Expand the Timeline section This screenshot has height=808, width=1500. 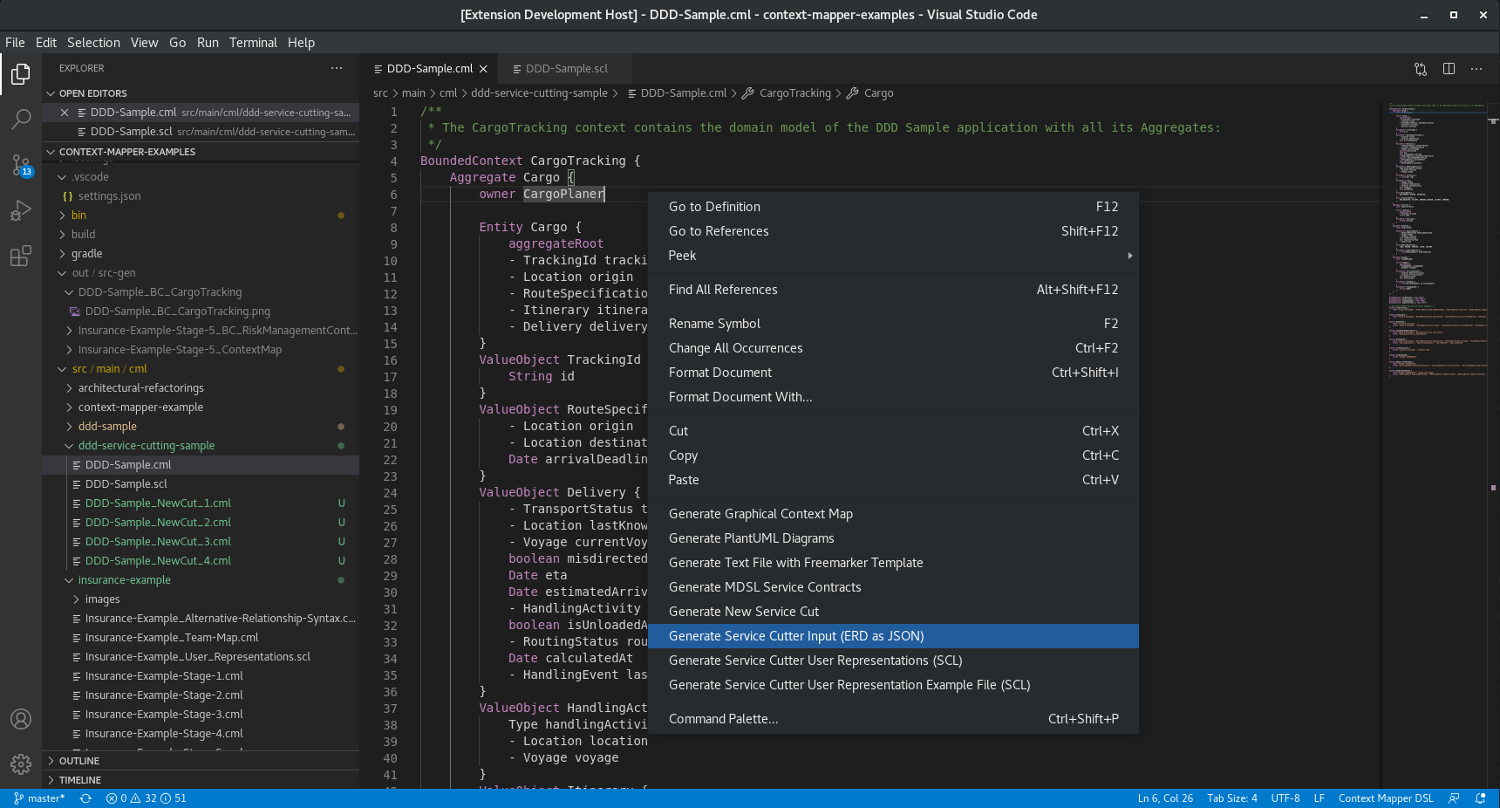200,780
